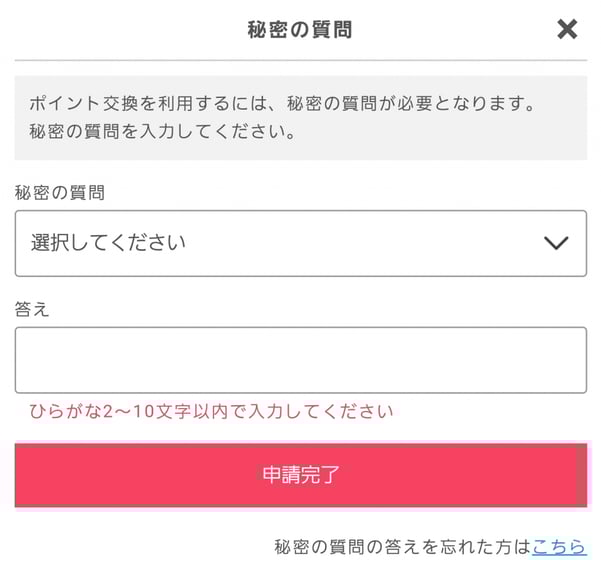Click the 答え field label
This screenshot has width=601, height=584.
click(32, 309)
